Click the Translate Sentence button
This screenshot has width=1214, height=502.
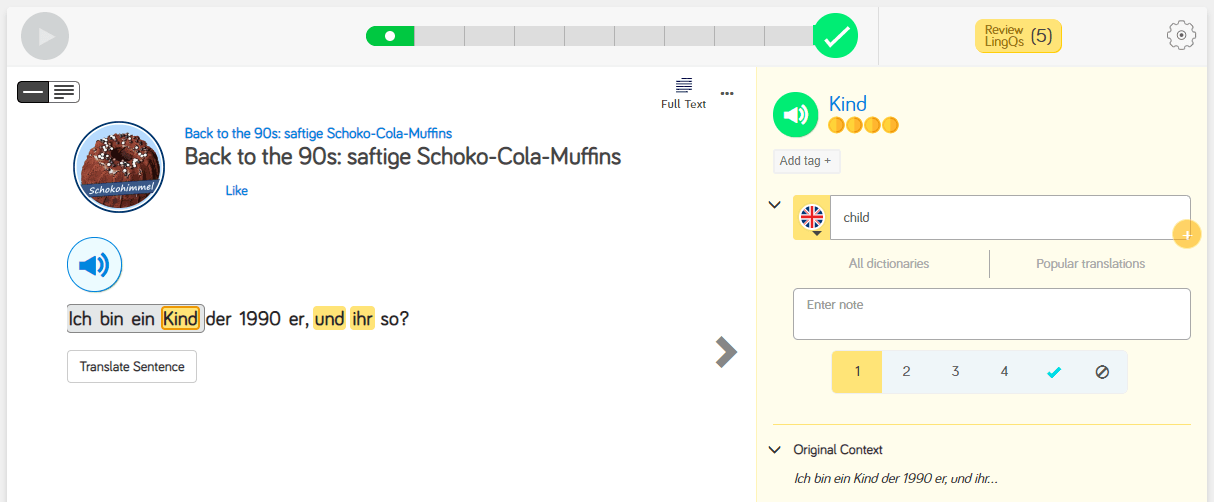[x=132, y=367]
